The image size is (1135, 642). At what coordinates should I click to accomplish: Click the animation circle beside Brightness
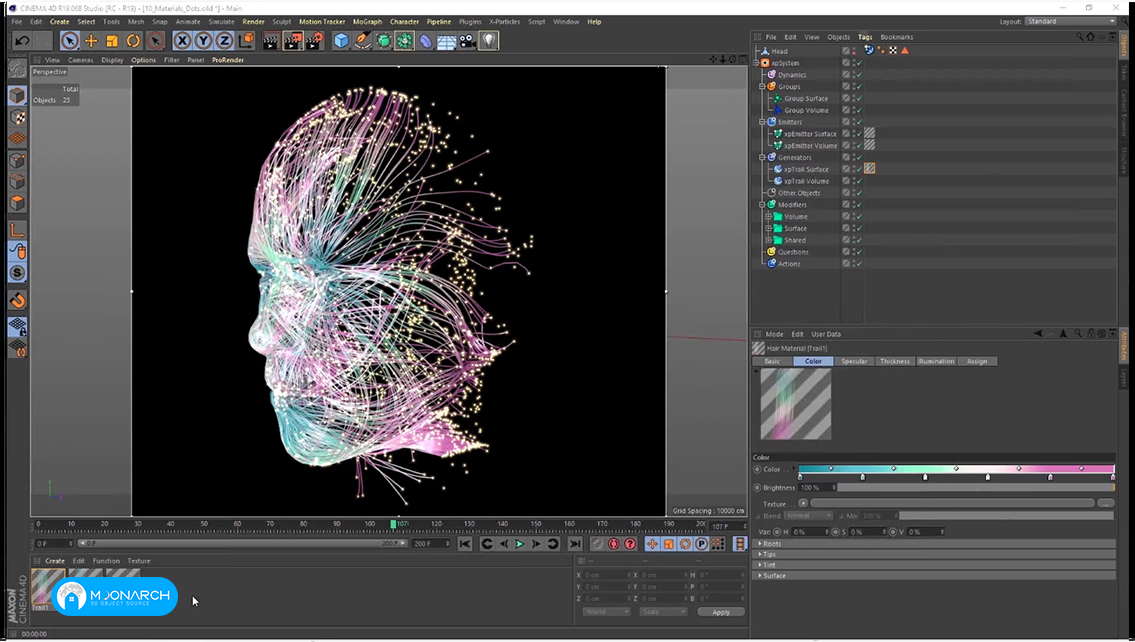point(758,488)
